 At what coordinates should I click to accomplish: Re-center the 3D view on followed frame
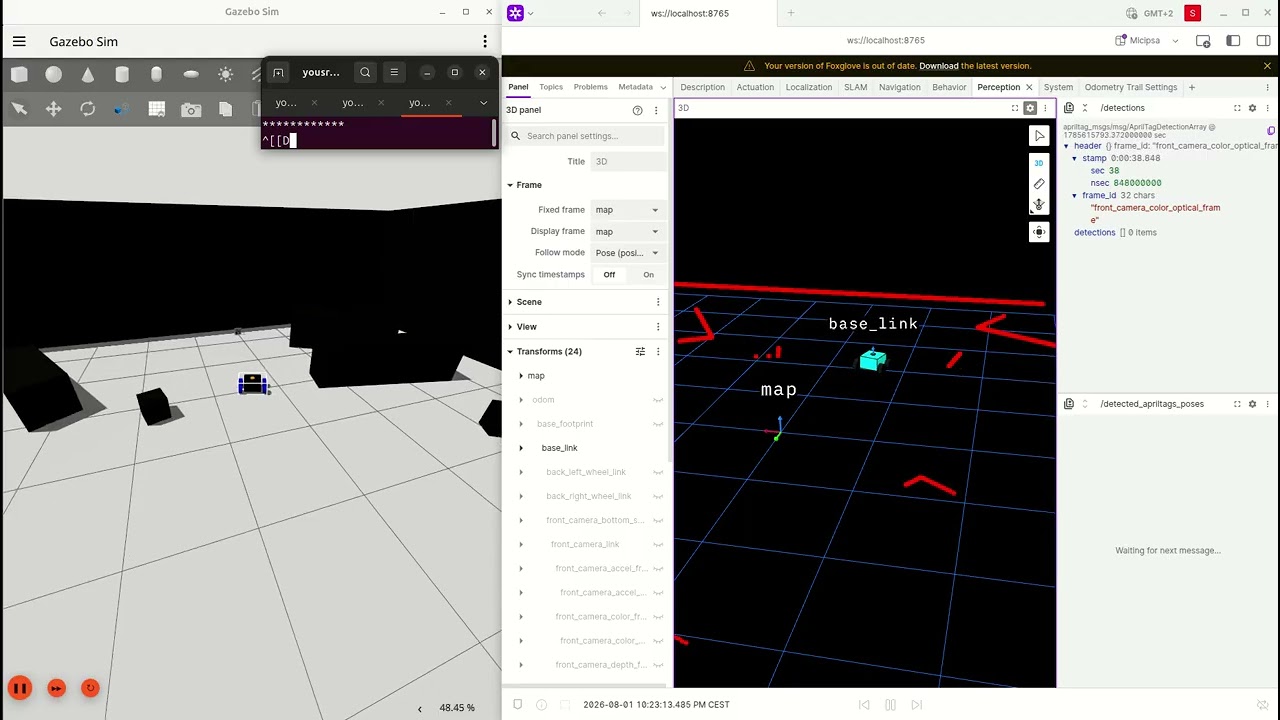click(x=1039, y=232)
